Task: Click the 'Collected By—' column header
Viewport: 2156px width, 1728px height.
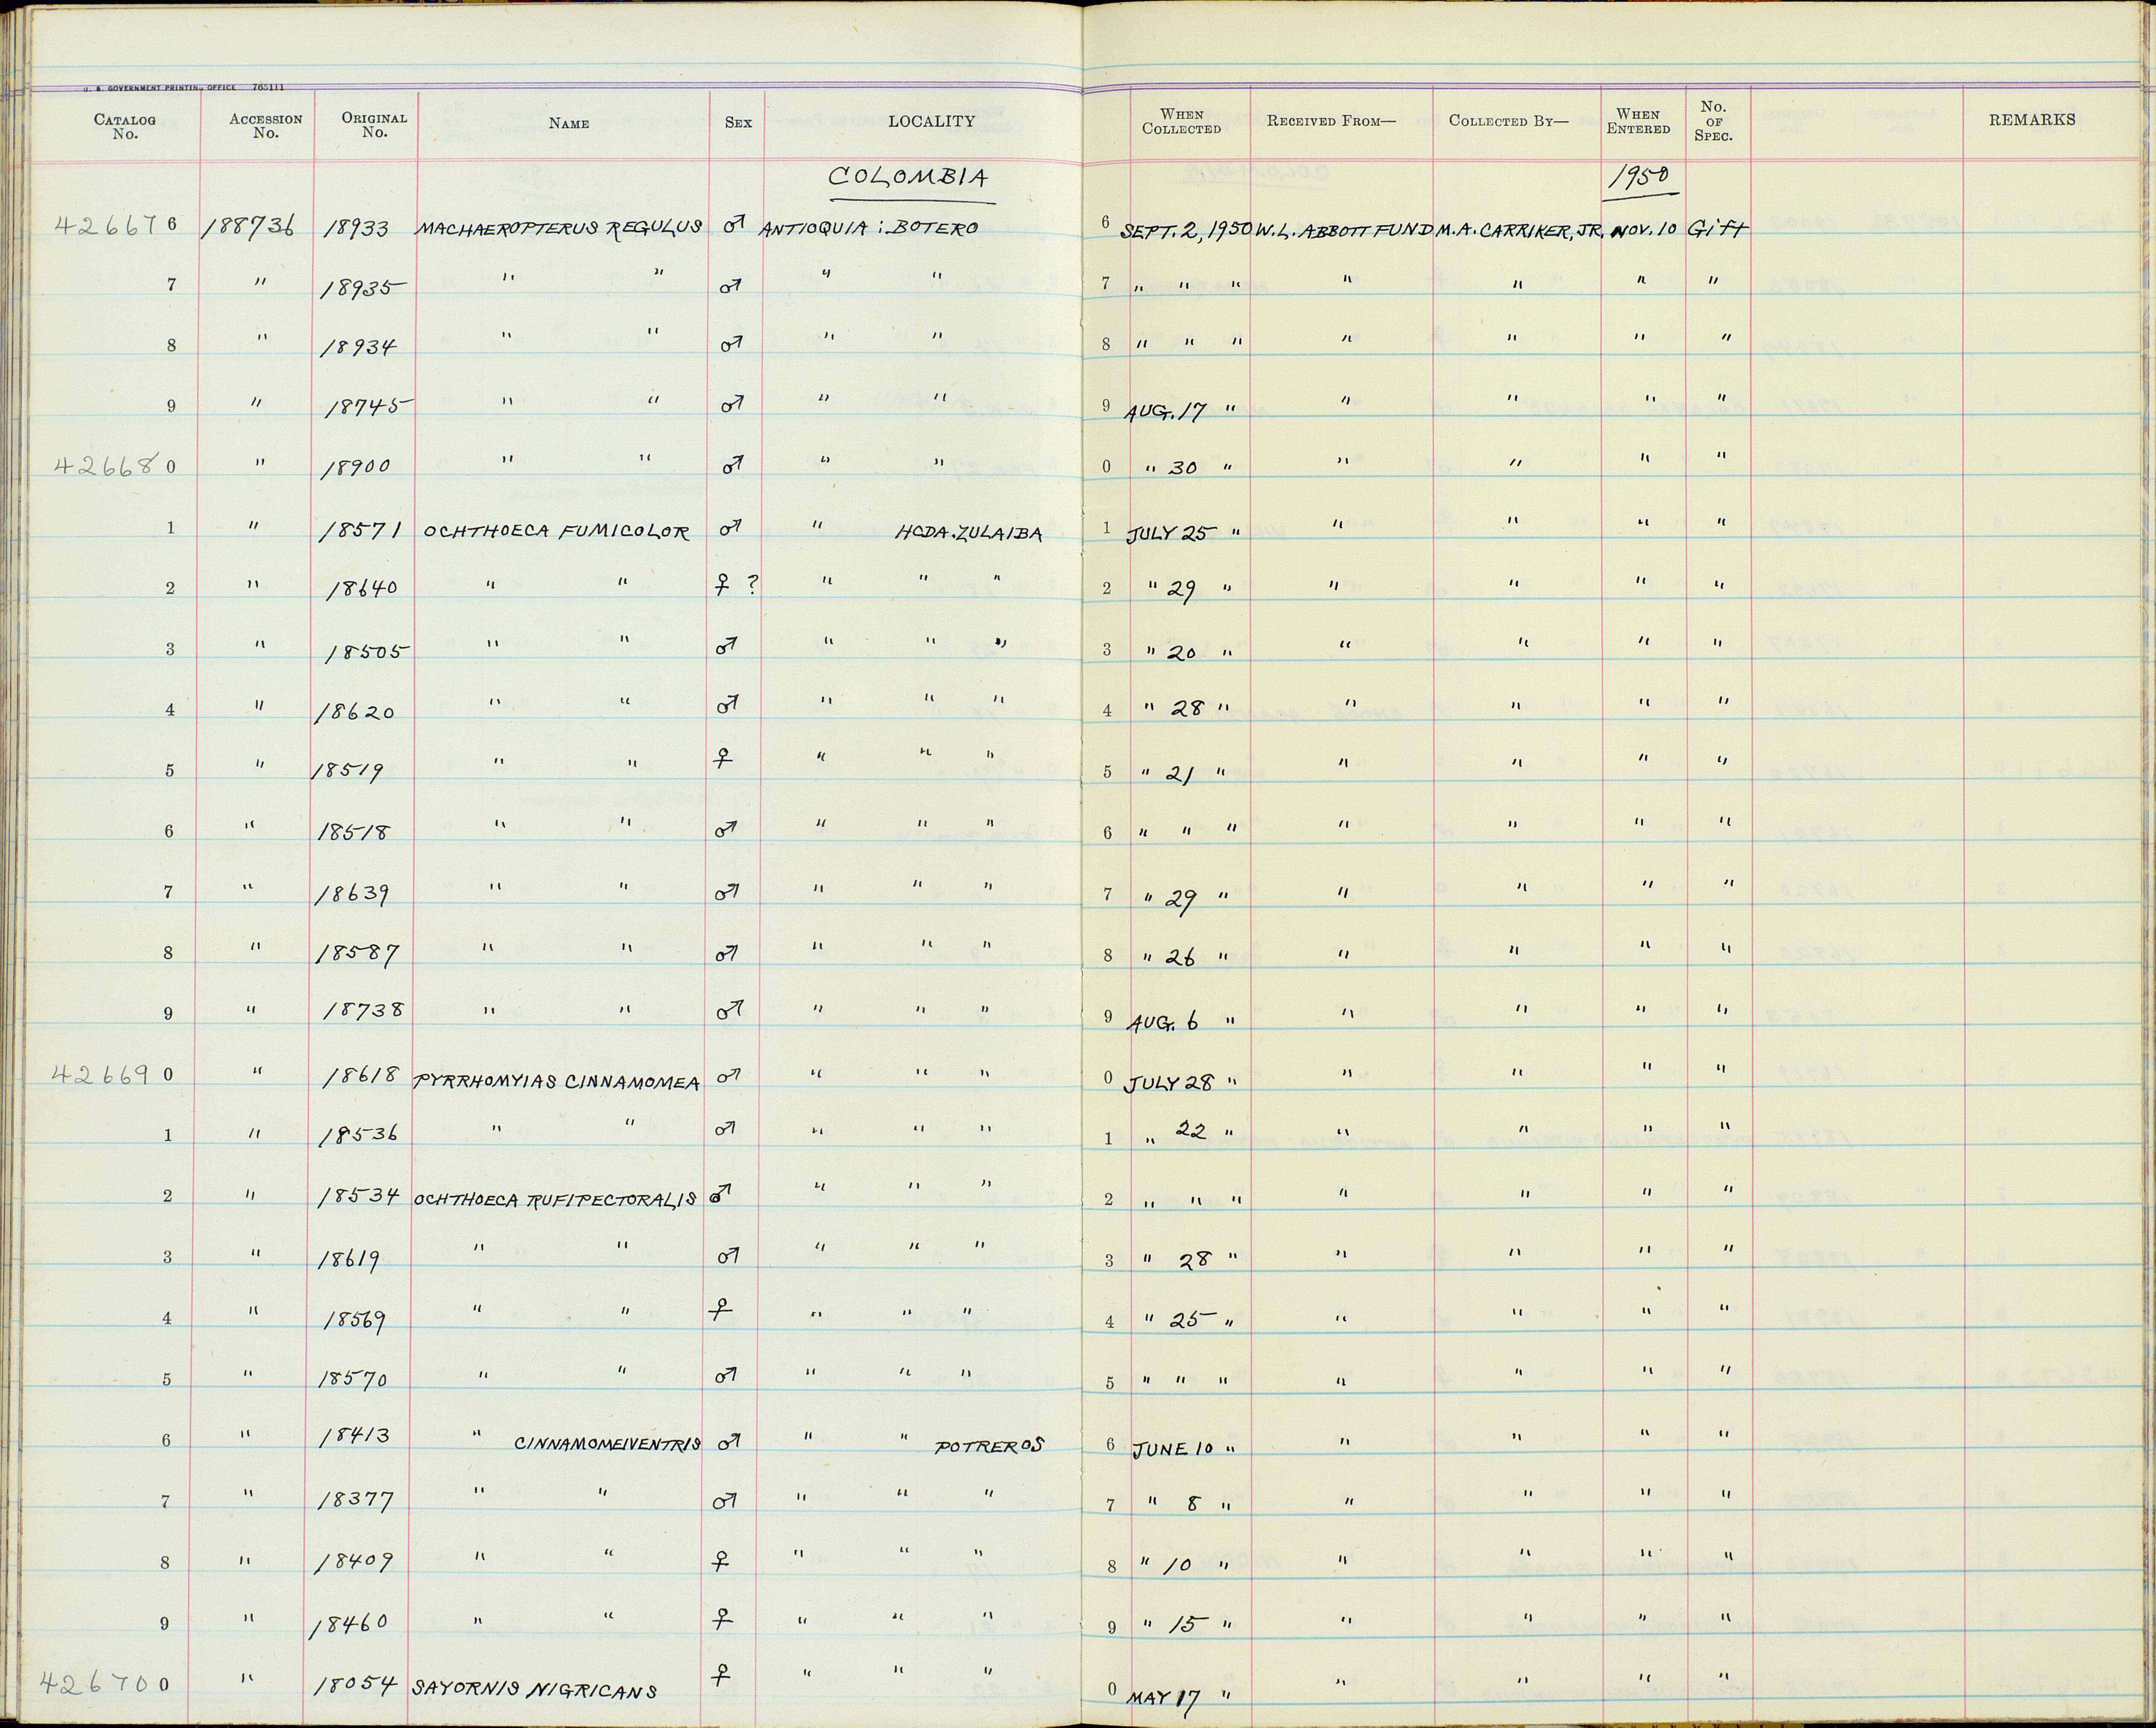Action: click(1509, 121)
